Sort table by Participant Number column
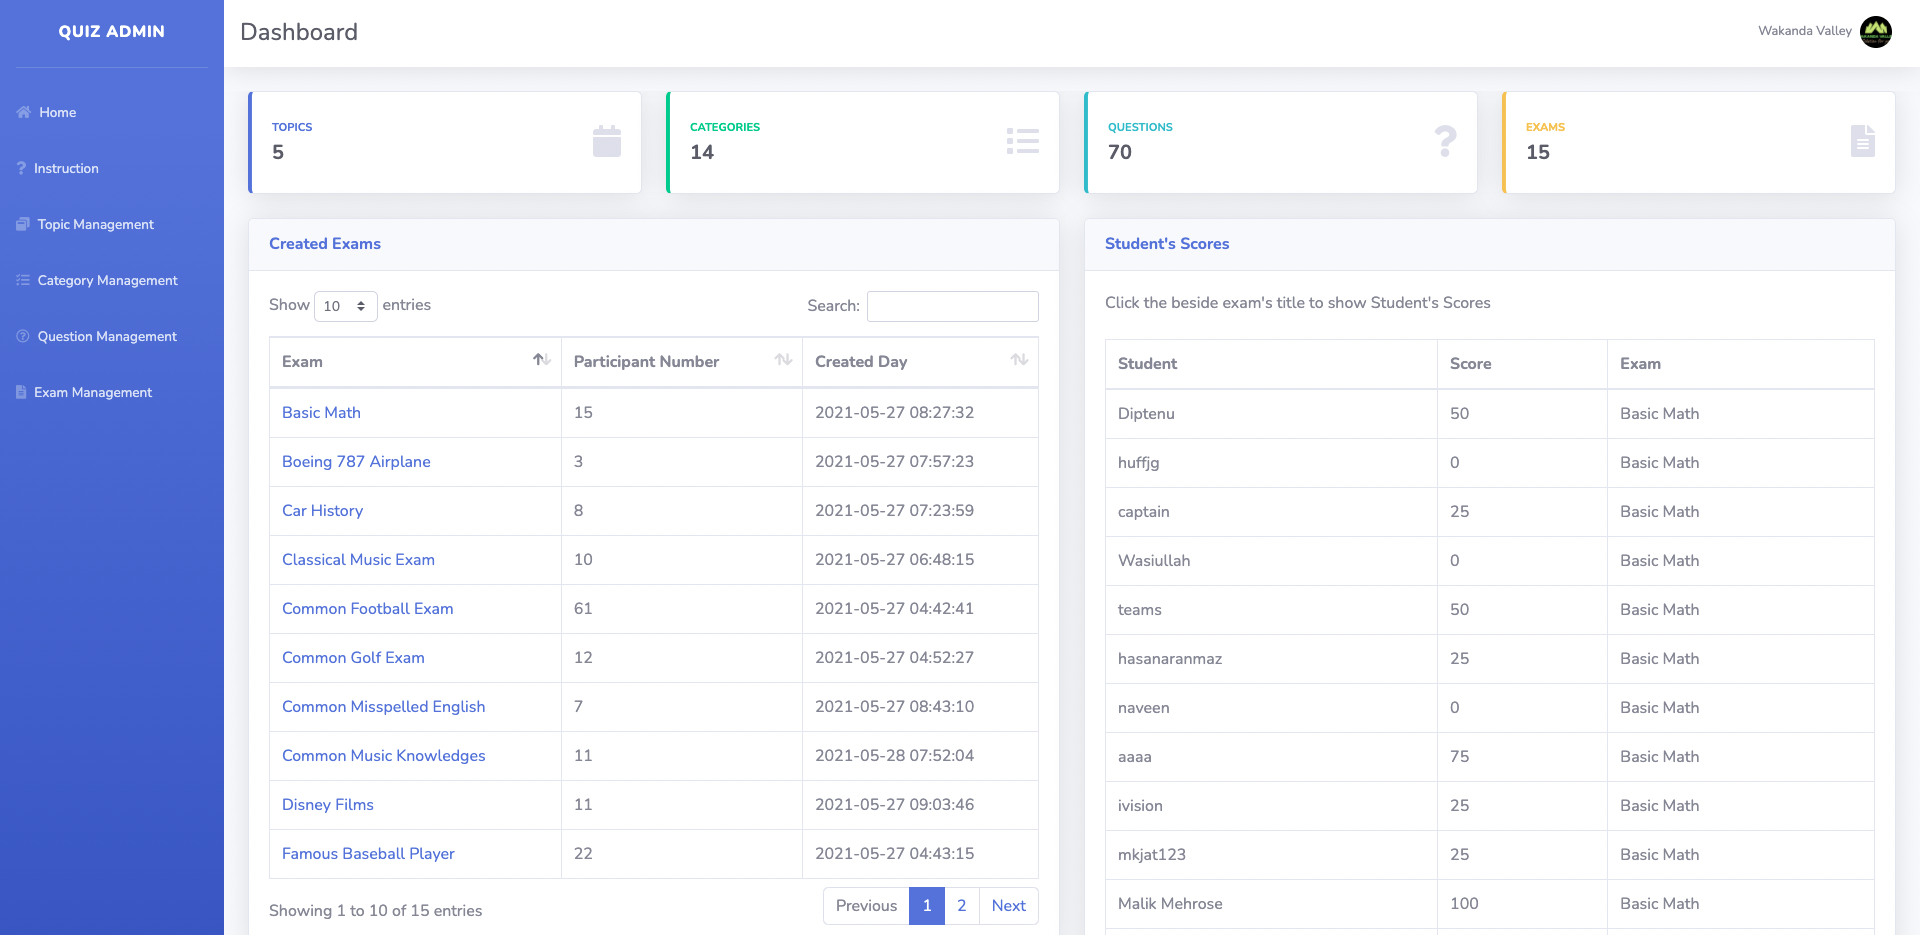 click(783, 360)
